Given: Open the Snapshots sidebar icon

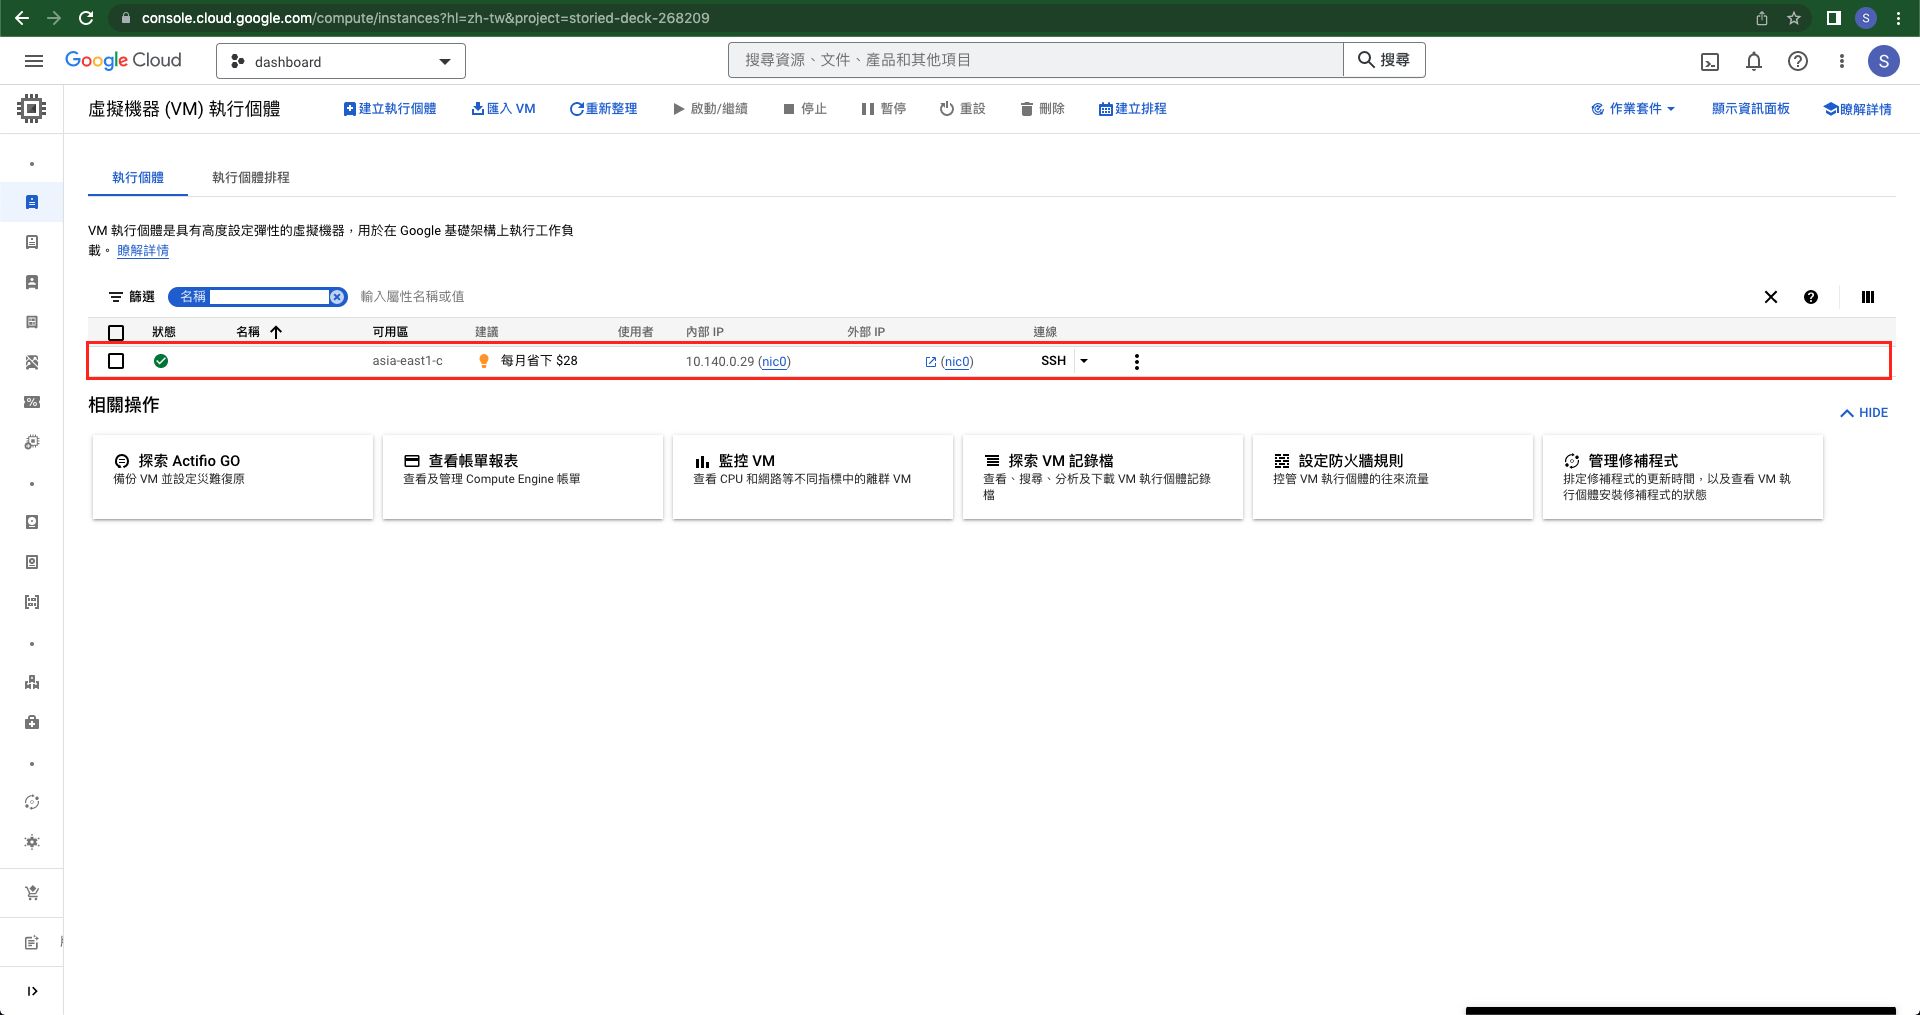Looking at the screenshot, I should (x=32, y=562).
